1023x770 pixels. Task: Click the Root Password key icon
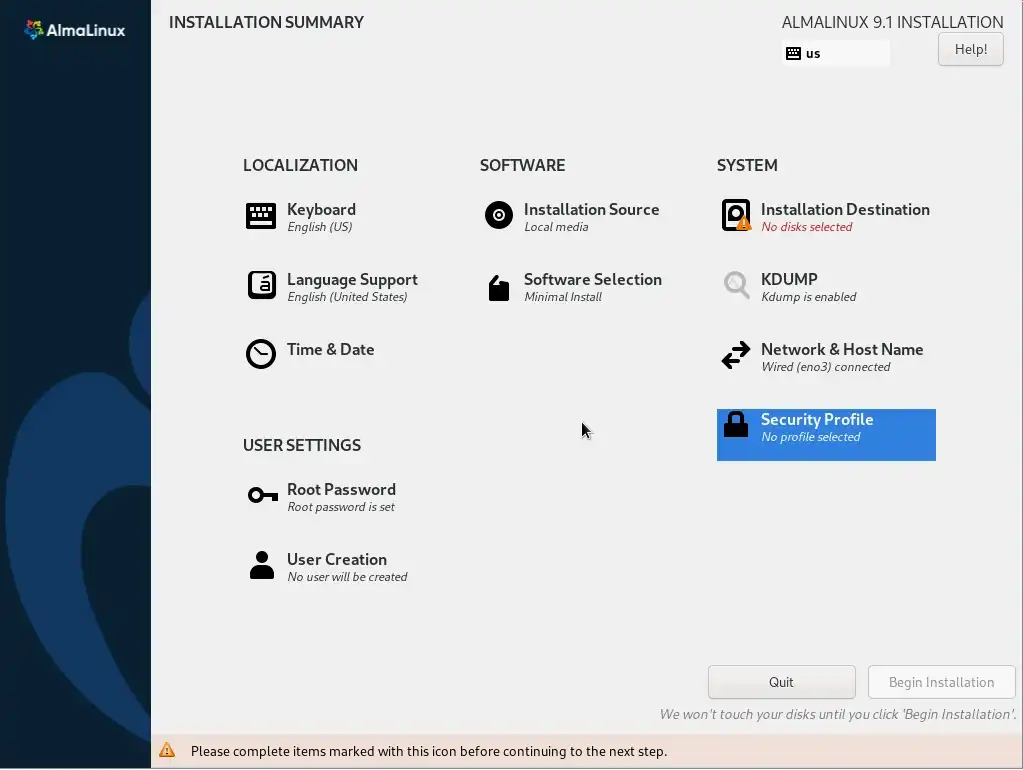point(262,495)
